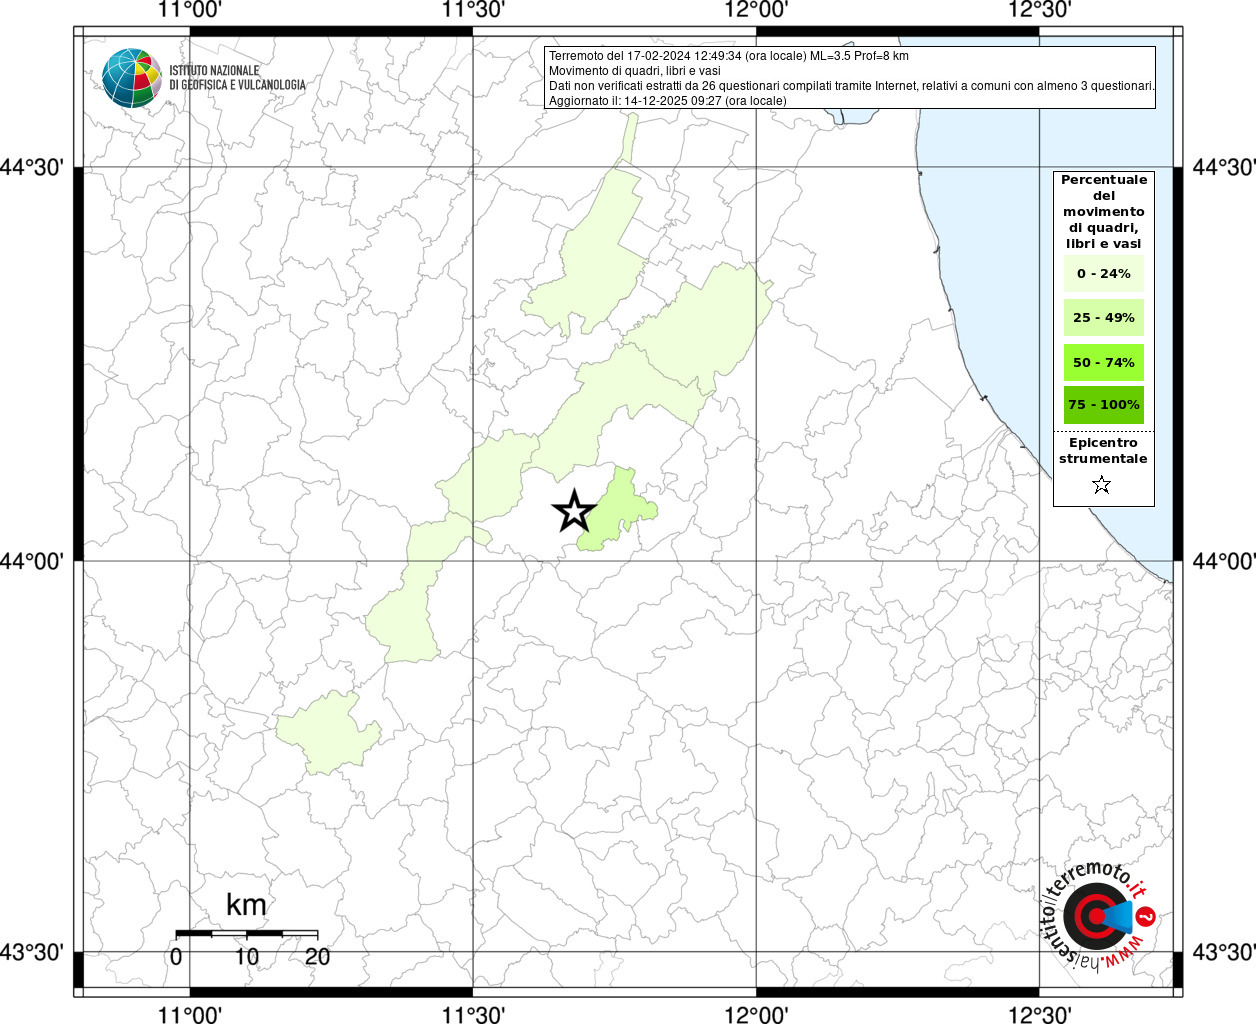Click the right axis label 44°00'

pyautogui.click(x=1223, y=561)
